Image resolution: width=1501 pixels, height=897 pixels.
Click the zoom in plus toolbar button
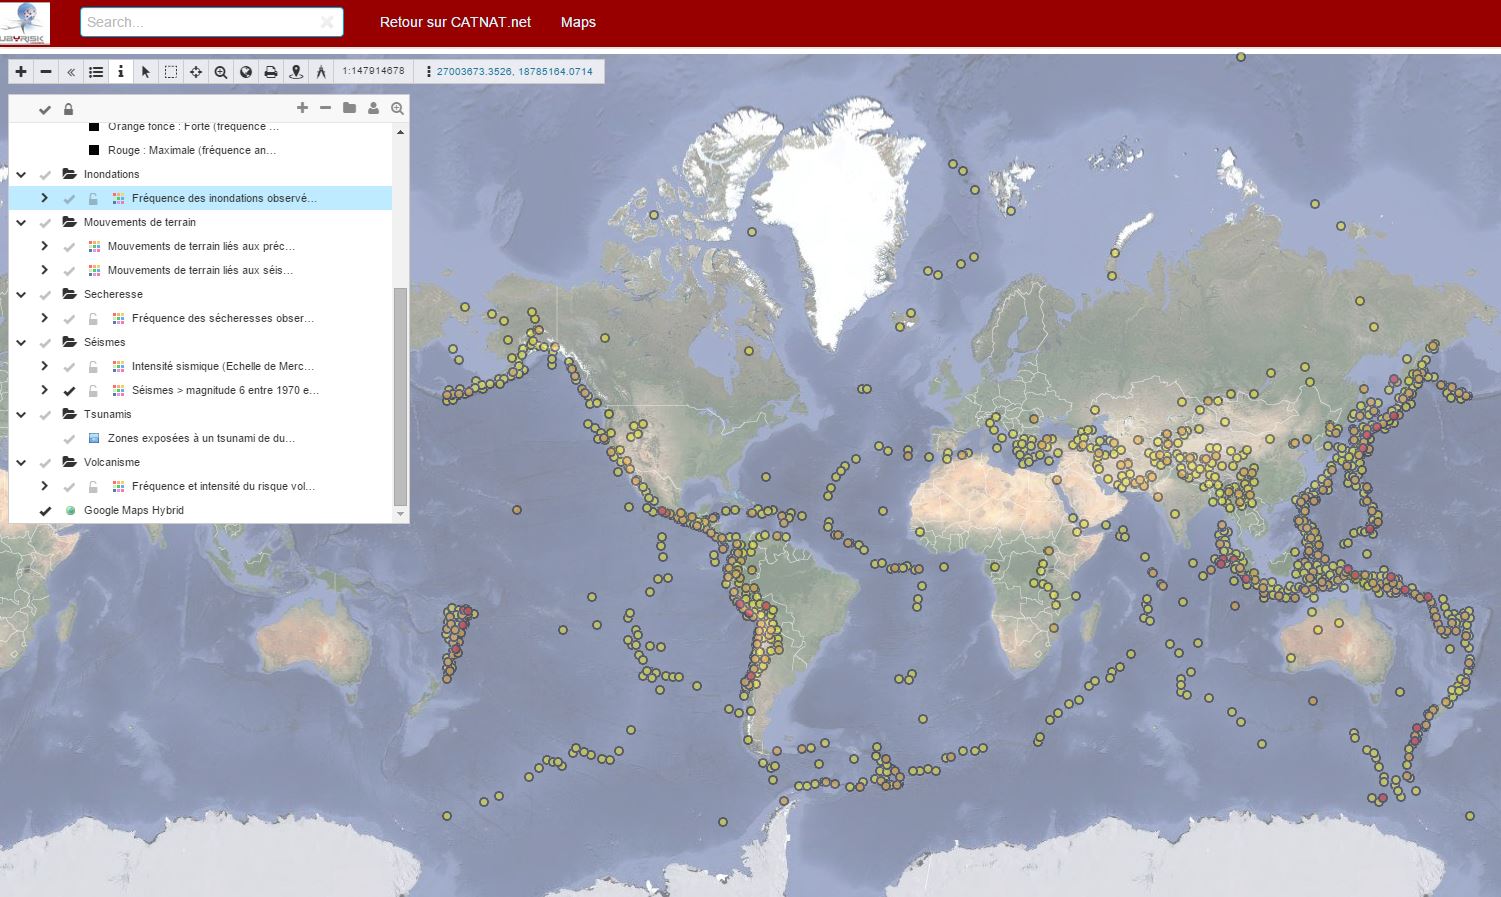21,72
